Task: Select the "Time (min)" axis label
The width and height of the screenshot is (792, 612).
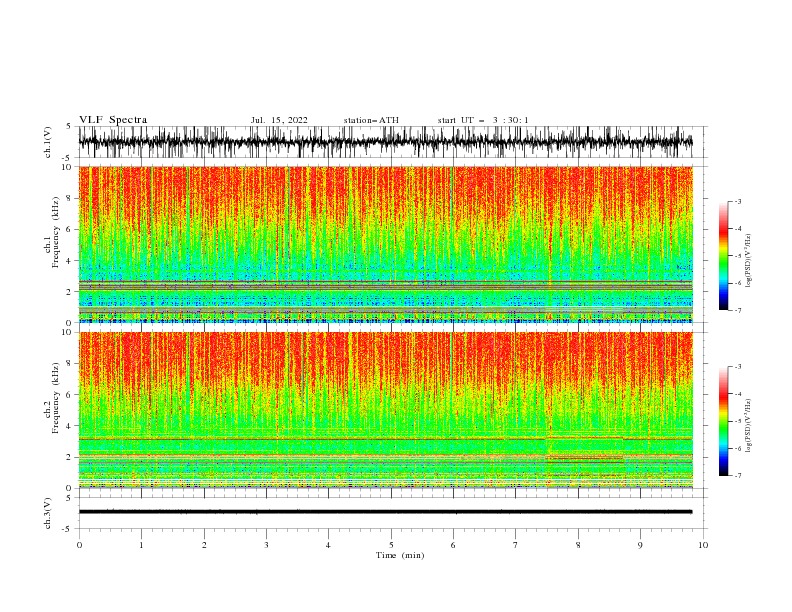Action: tap(400, 555)
